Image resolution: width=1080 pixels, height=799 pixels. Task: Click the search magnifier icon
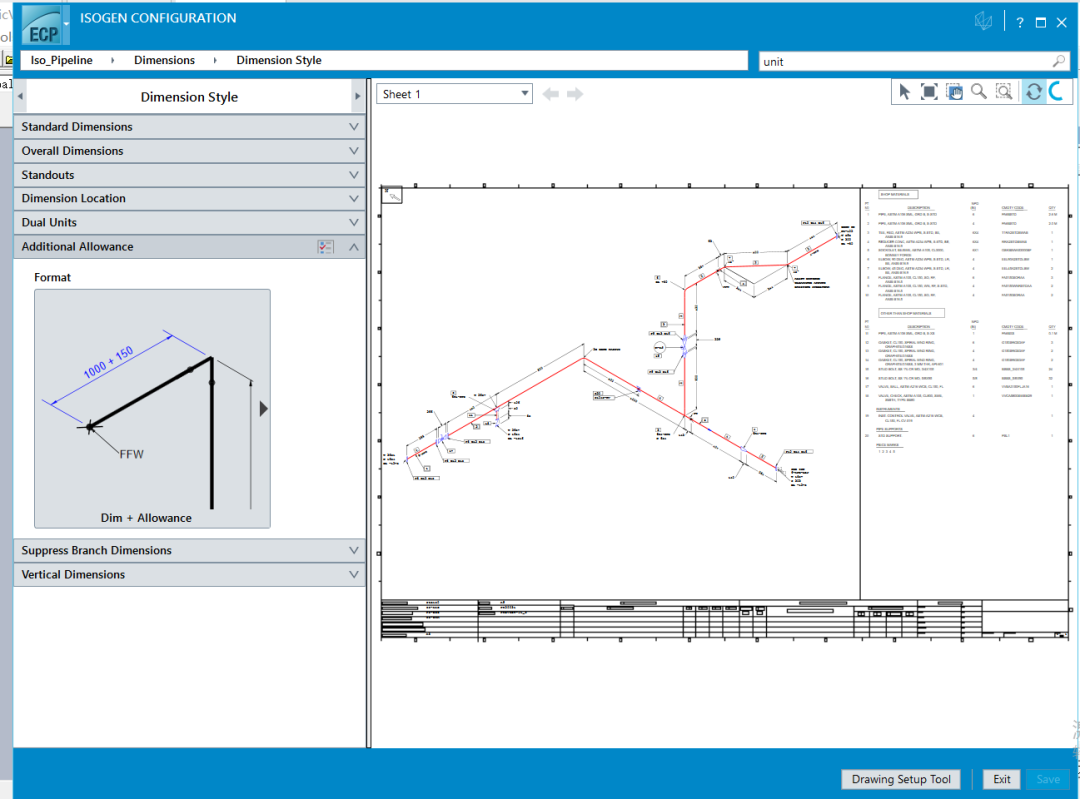pyautogui.click(x=1059, y=61)
